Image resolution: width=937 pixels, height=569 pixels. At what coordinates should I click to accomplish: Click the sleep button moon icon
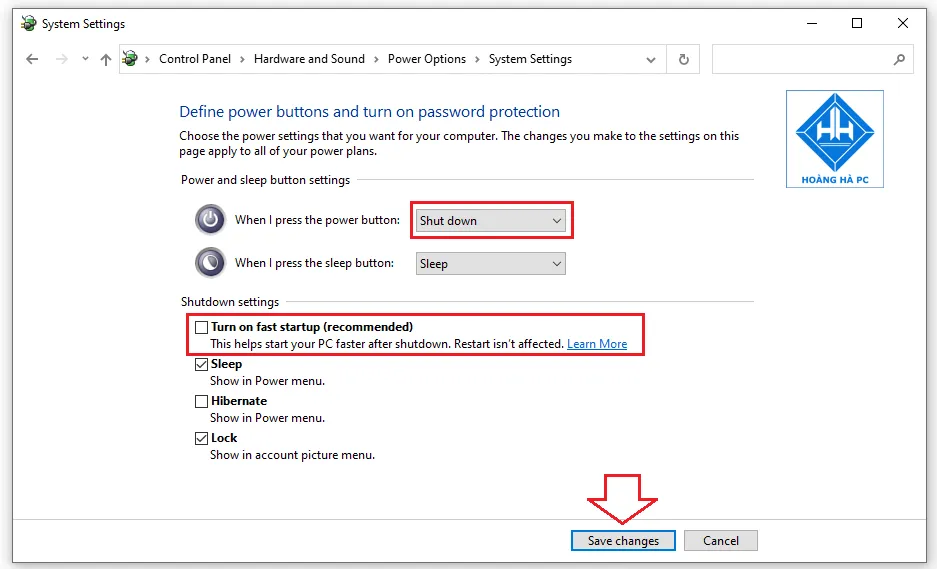210,263
